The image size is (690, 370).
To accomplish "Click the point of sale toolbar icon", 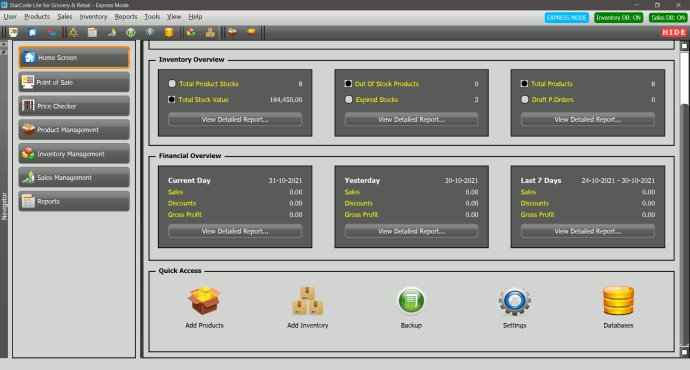I will coord(13,33).
